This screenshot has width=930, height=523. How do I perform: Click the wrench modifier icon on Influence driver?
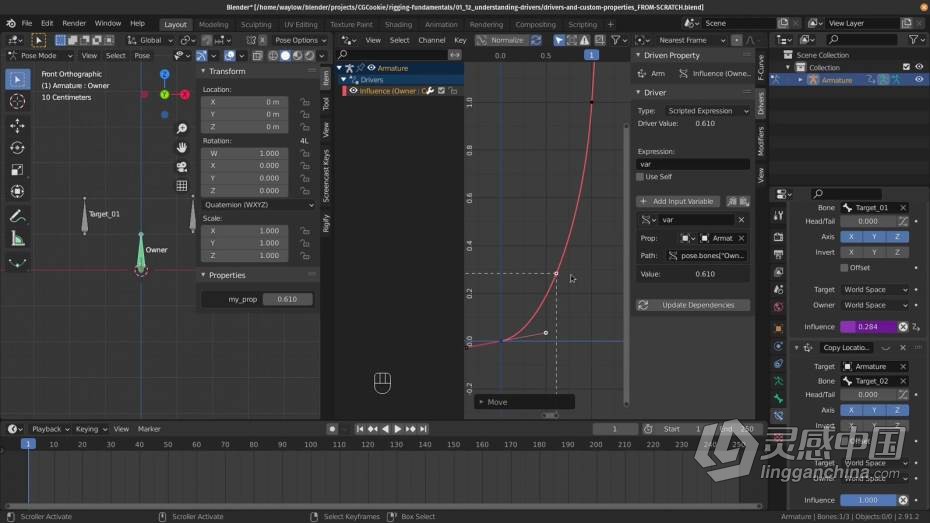(430, 91)
